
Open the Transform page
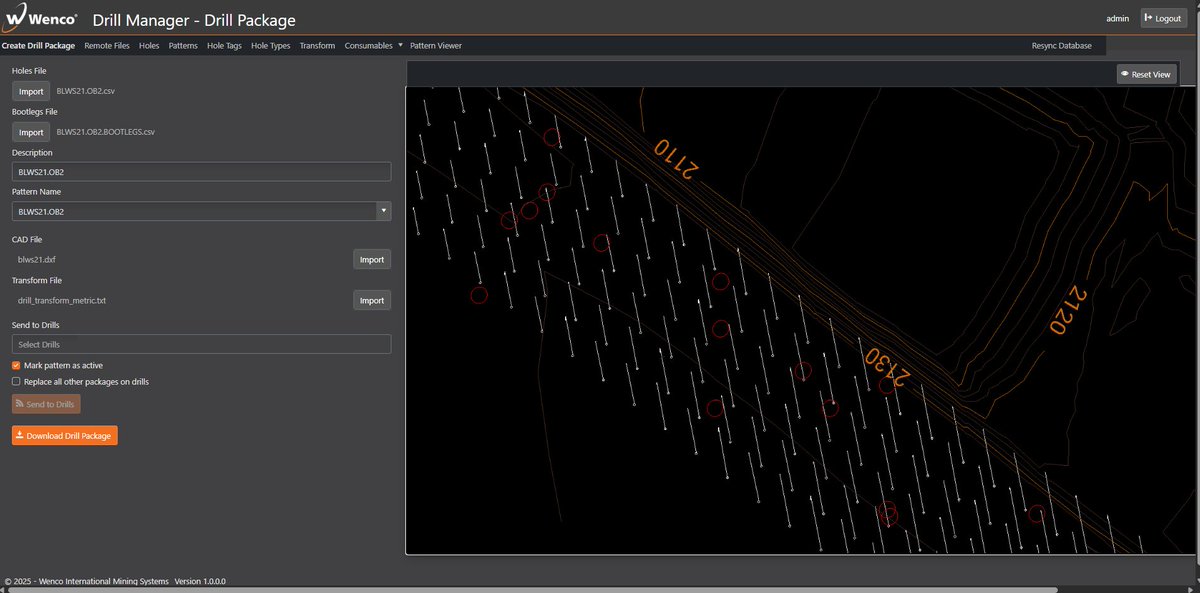tap(317, 46)
